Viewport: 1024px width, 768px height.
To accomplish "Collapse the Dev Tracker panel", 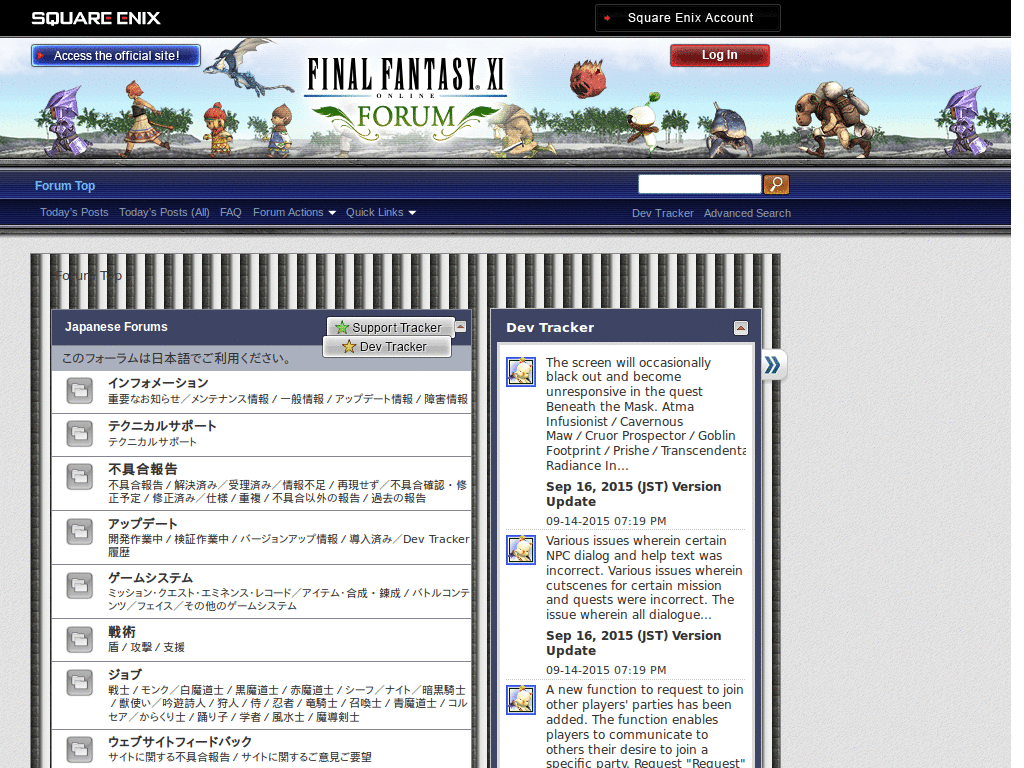I will 741,327.
